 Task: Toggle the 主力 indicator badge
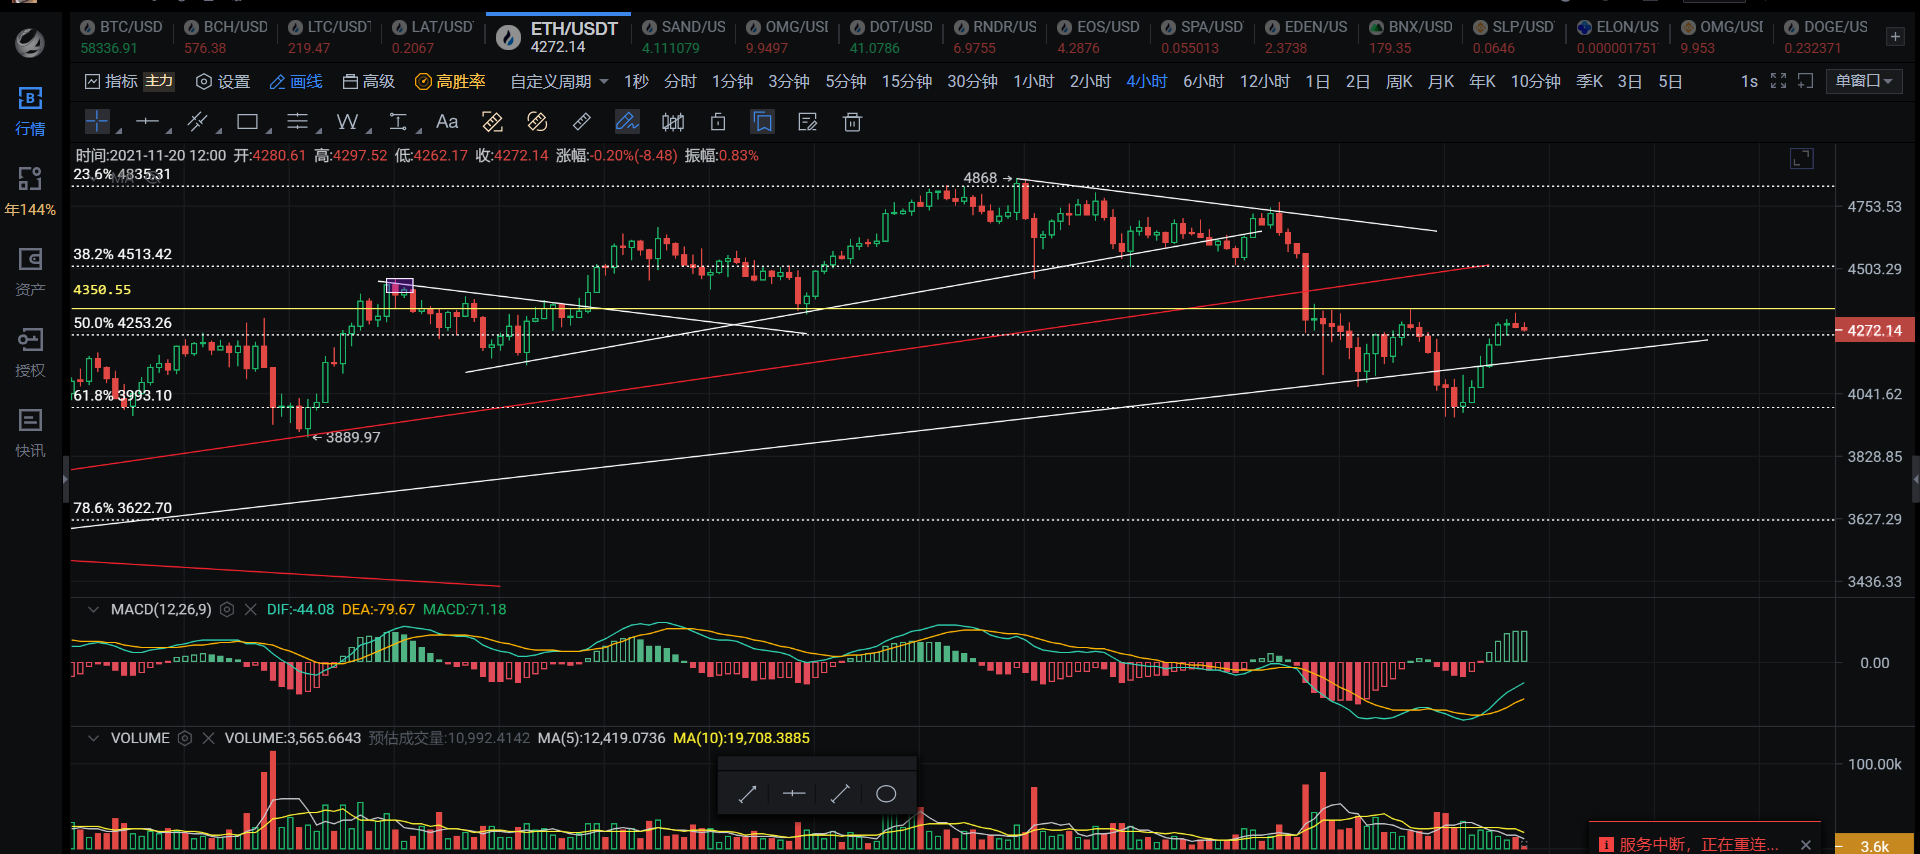[x=159, y=81]
